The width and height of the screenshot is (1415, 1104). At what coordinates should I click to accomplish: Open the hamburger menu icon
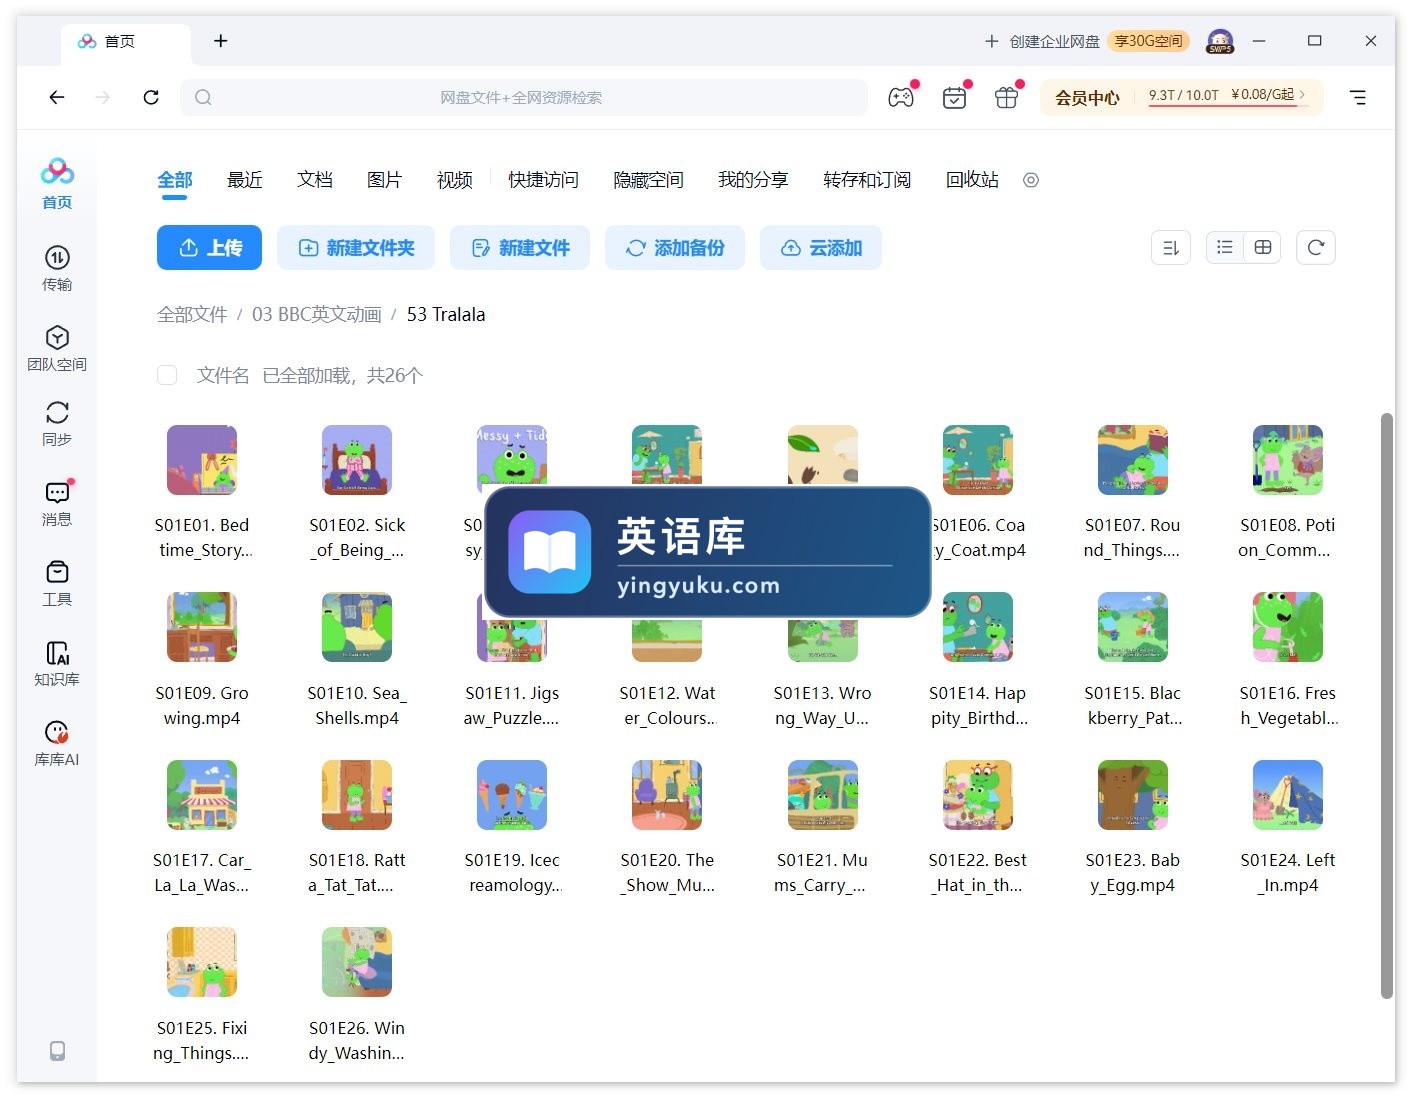click(1358, 97)
